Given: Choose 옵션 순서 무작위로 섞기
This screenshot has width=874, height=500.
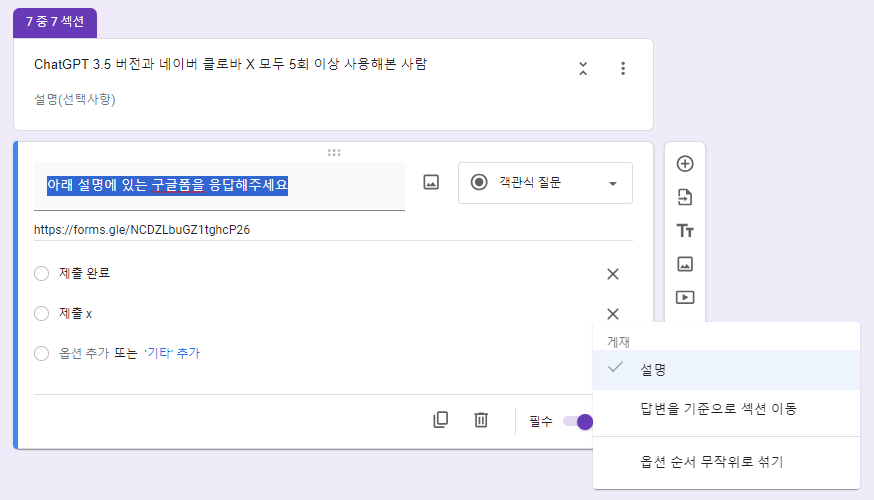Looking at the screenshot, I should point(726,462).
